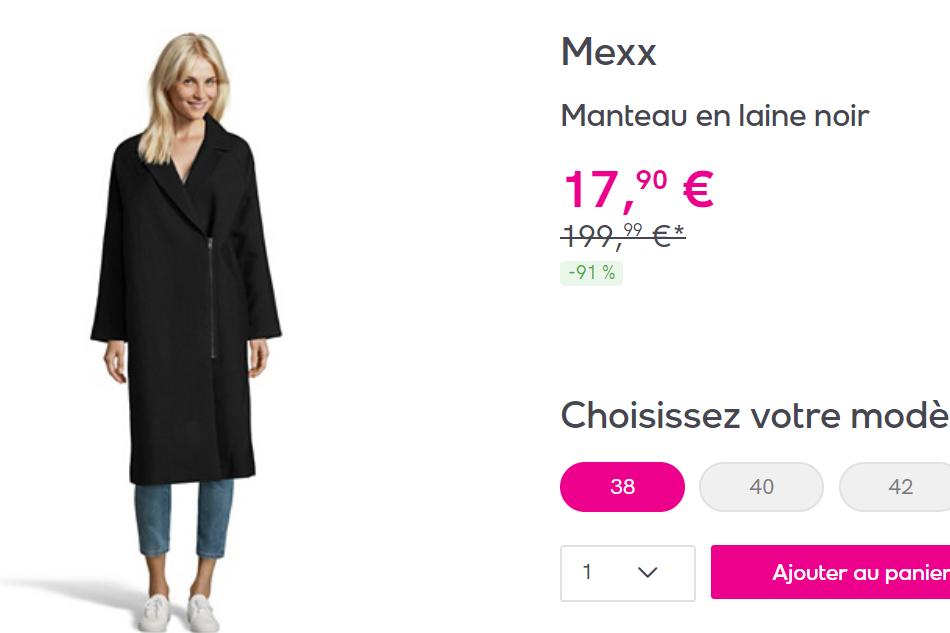Click the product title Manteau en laine noir
The height and width of the screenshot is (633, 950).
point(714,116)
